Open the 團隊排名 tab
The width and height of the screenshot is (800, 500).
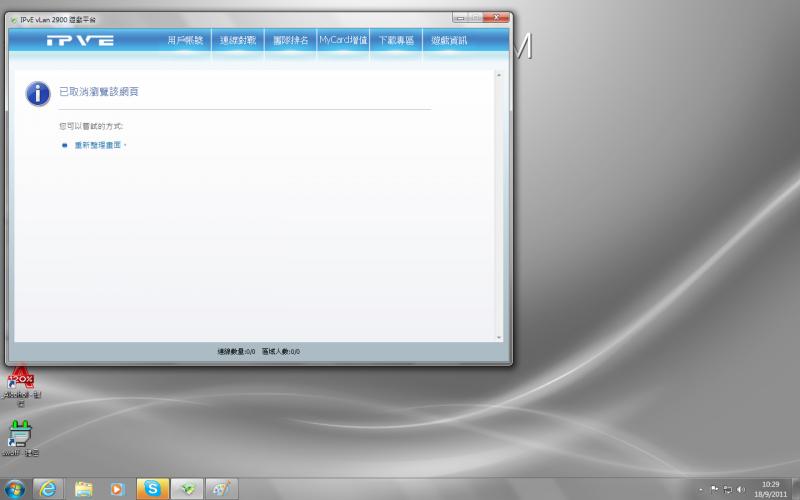click(x=290, y=40)
